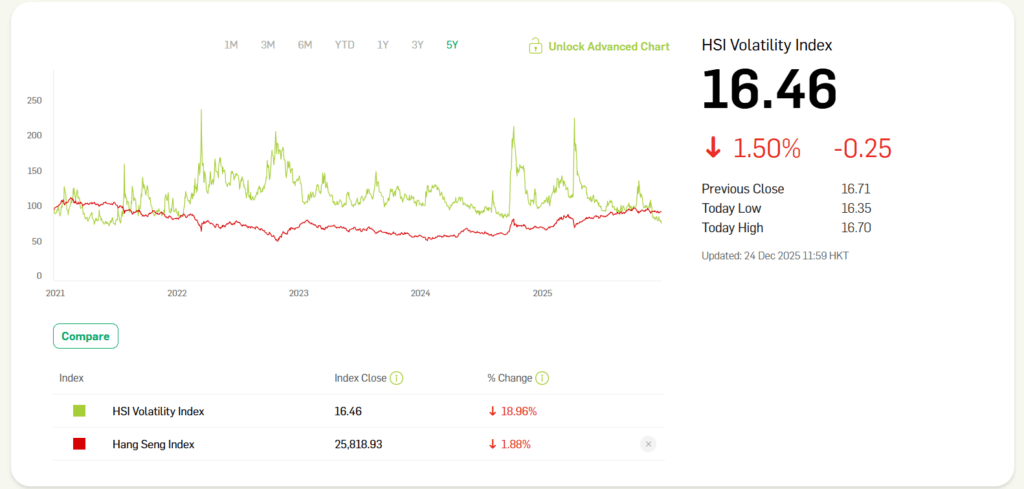
Task: Select the YTD range option
Action: click(344, 45)
